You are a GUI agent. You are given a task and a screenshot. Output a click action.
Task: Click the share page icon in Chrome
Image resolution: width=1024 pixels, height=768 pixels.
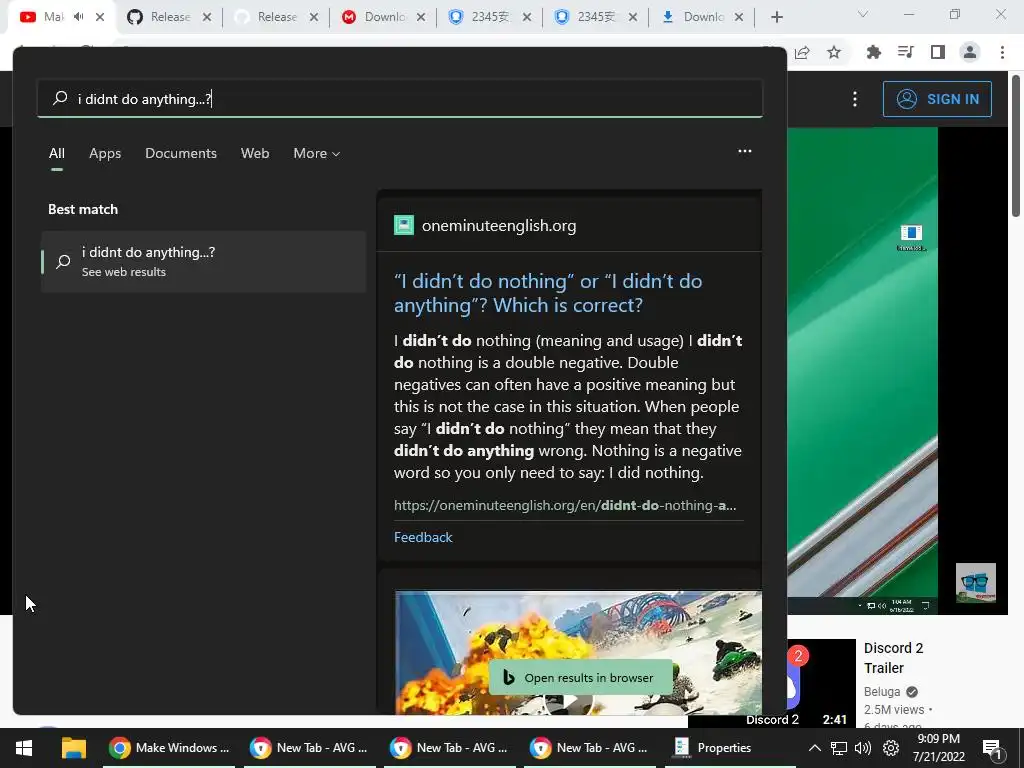803,52
